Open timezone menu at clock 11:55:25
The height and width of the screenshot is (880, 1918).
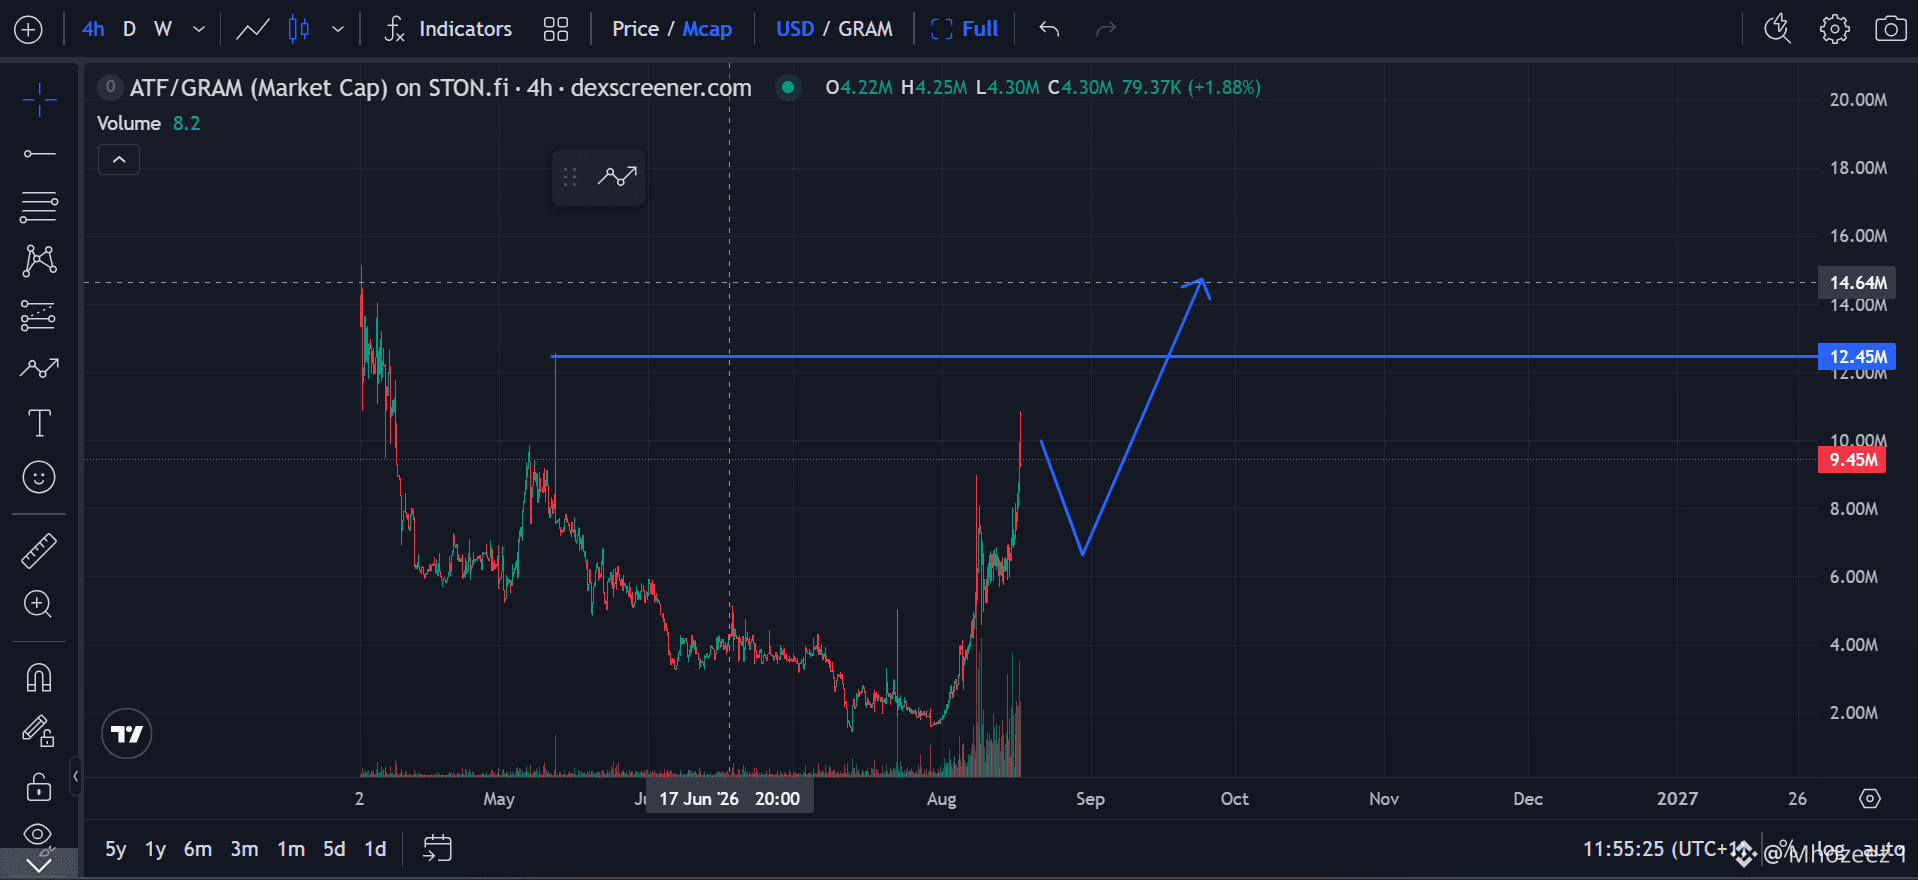click(1663, 849)
